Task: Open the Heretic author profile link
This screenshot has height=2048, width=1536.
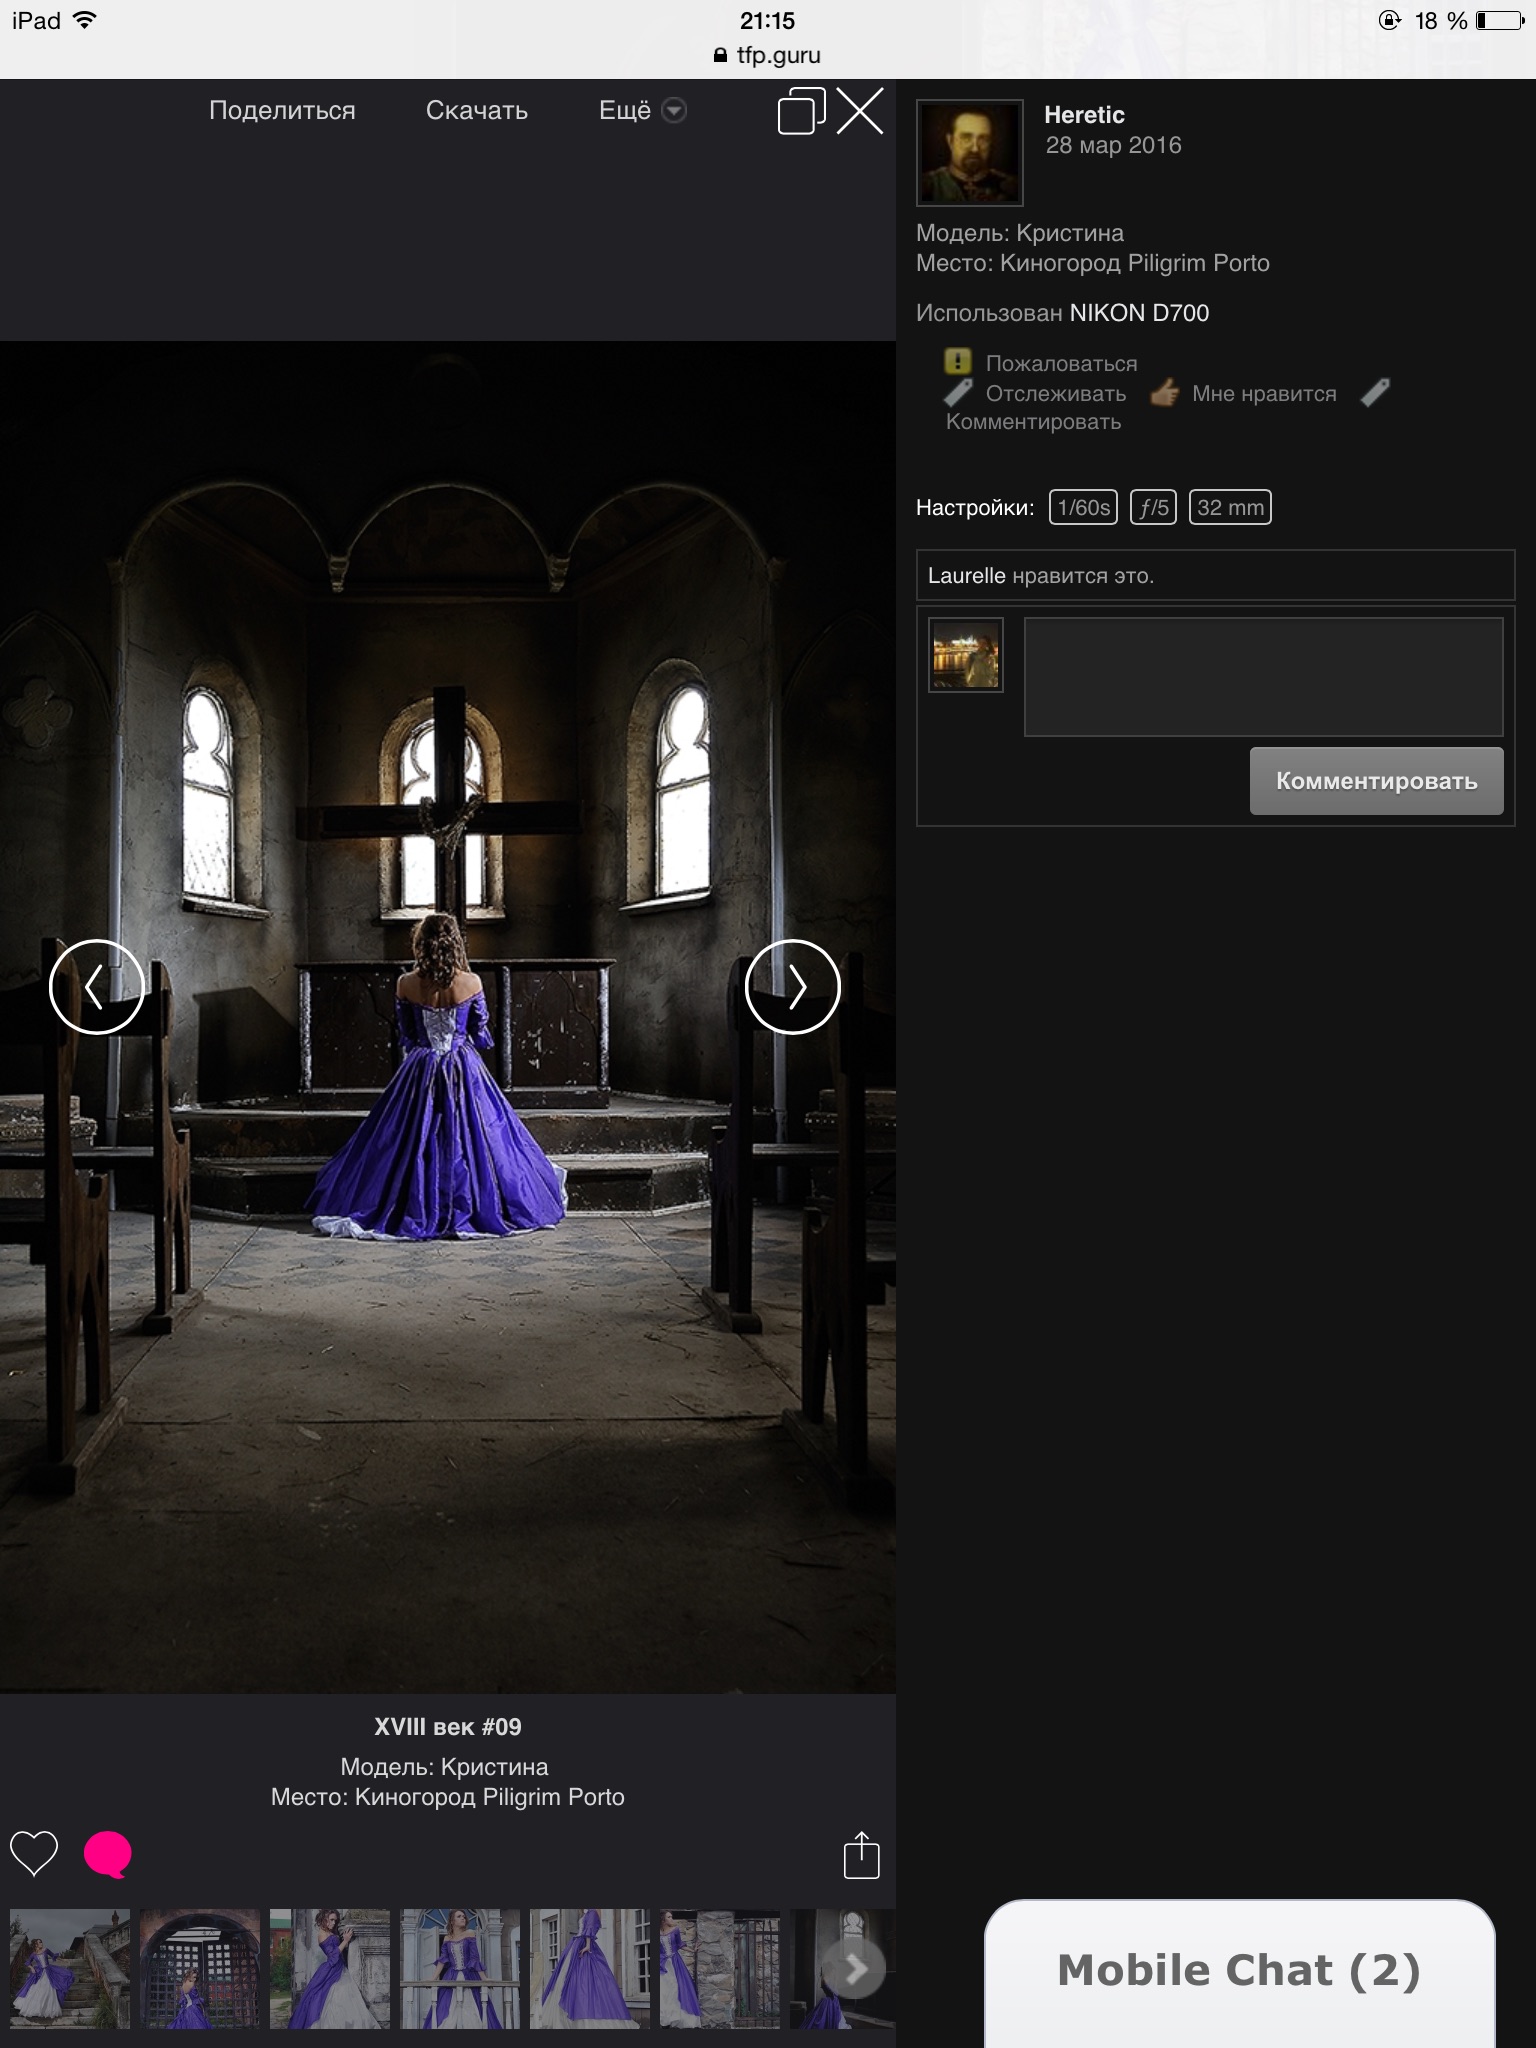Action: pos(1084,115)
